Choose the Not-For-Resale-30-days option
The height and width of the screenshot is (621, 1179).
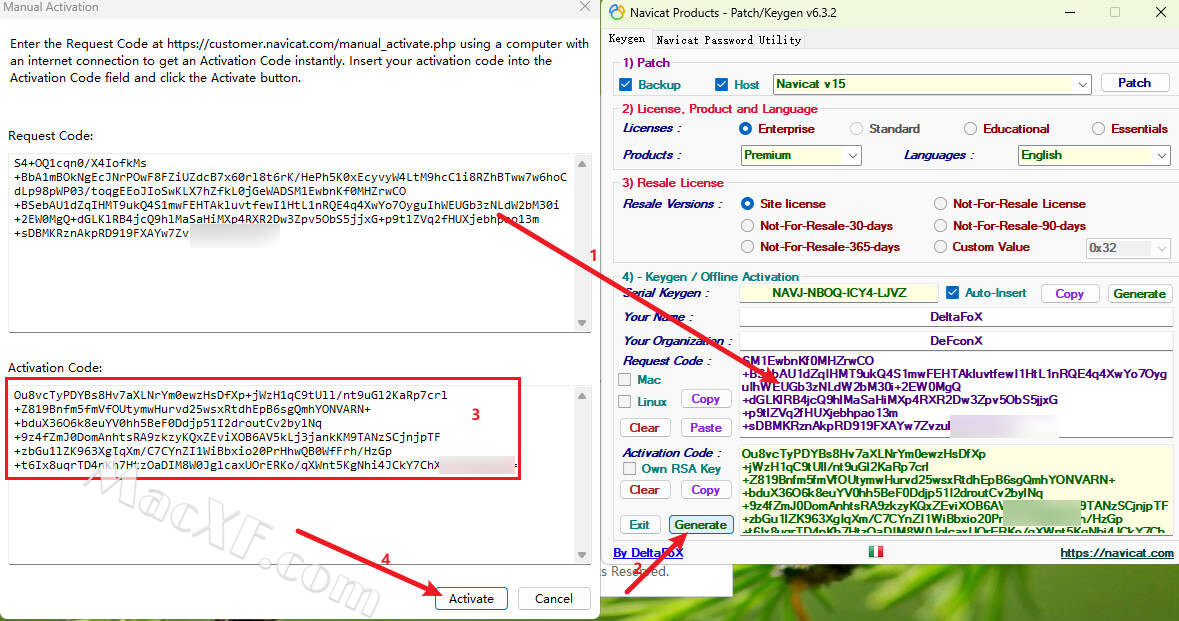tap(748, 226)
